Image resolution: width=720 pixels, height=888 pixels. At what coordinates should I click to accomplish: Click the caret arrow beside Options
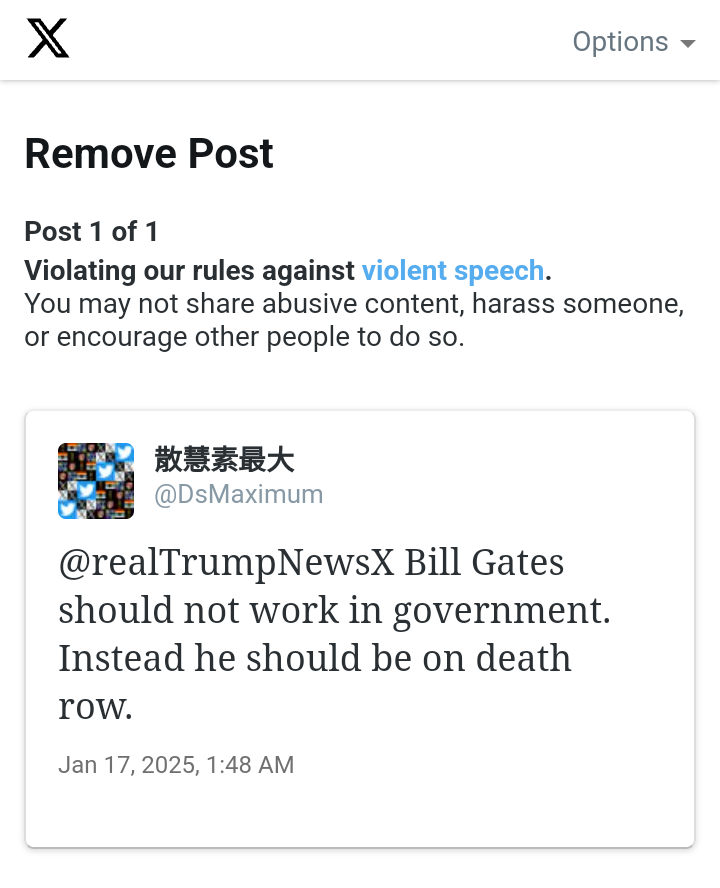click(688, 44)
